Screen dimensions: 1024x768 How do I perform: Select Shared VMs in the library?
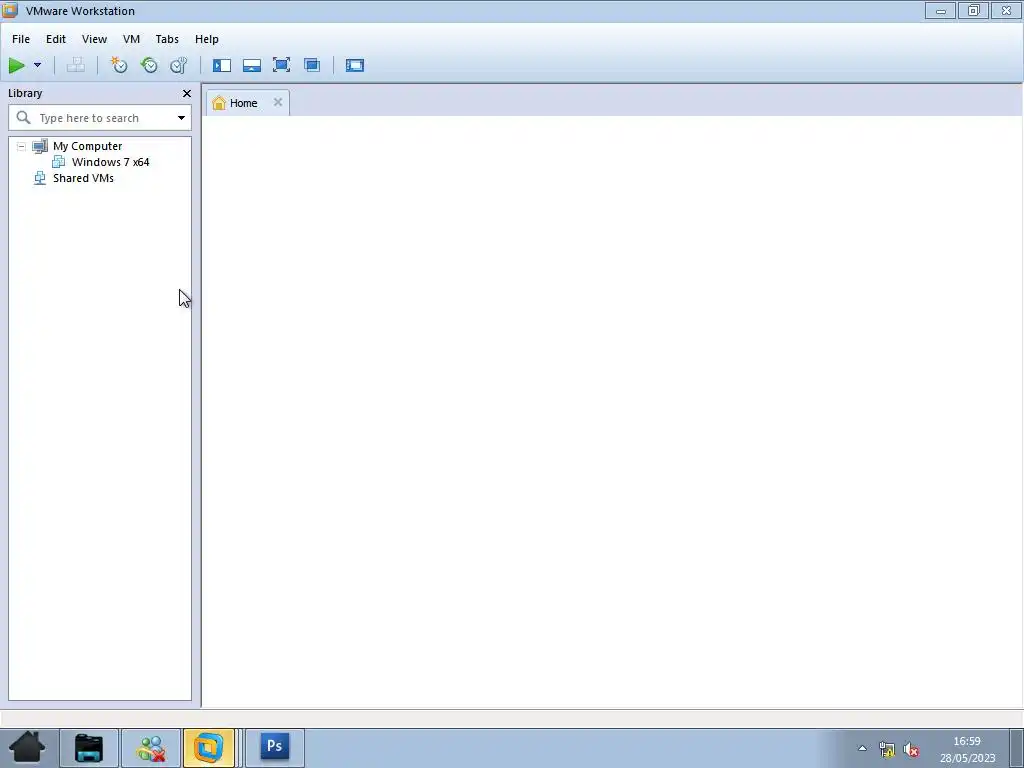84,178
